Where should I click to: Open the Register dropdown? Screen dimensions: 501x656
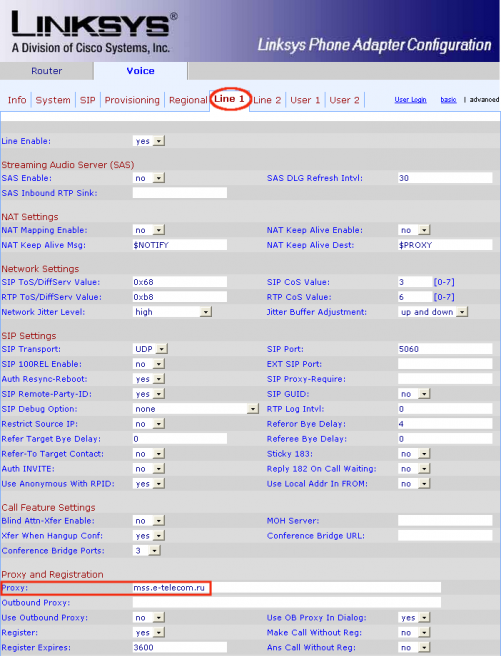tap(149, 633)
